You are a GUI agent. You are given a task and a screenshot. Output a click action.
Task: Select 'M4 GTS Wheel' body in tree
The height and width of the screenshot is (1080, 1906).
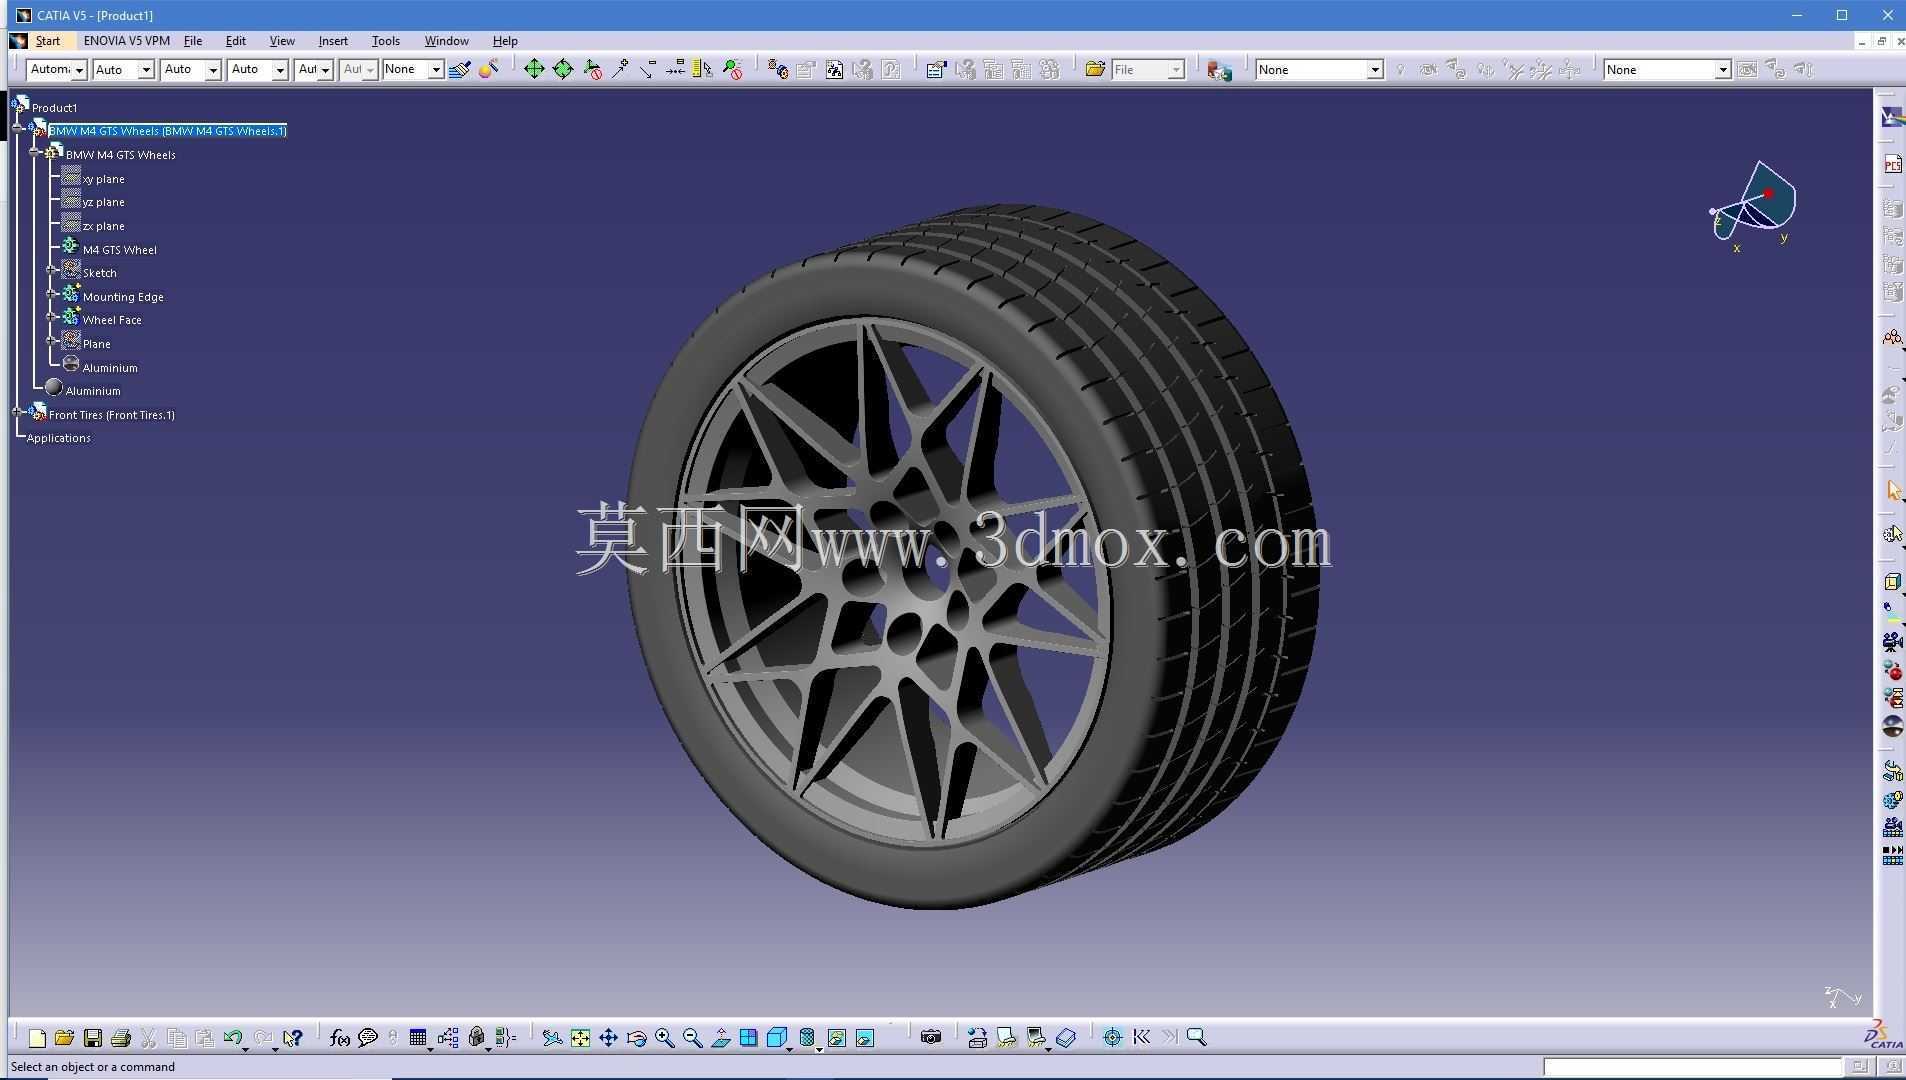coord(119,250)
